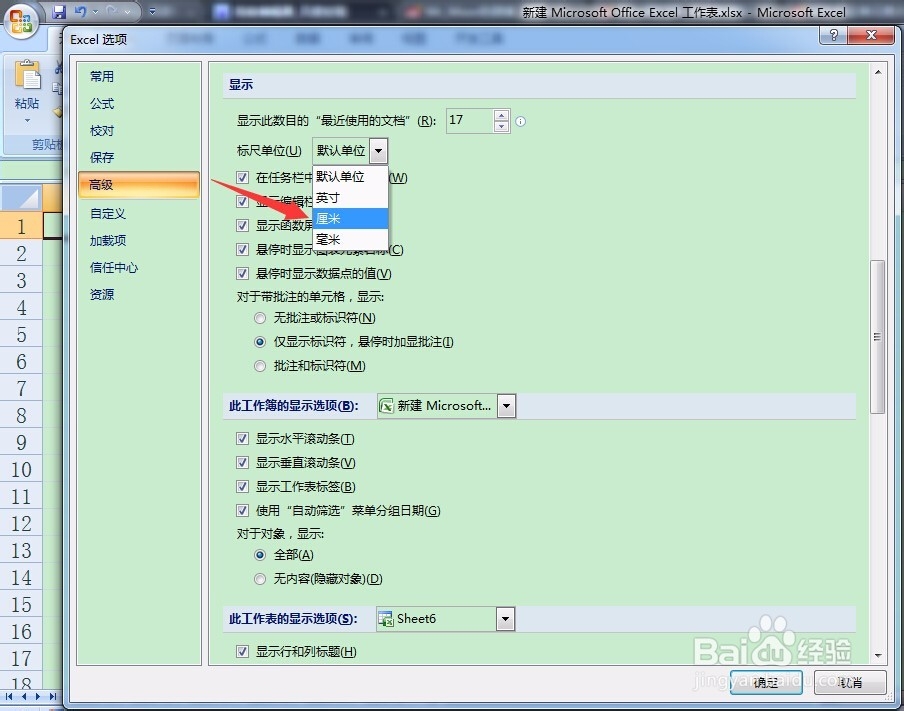Open the 粘贴 dropdown arrow

(27, 121)
